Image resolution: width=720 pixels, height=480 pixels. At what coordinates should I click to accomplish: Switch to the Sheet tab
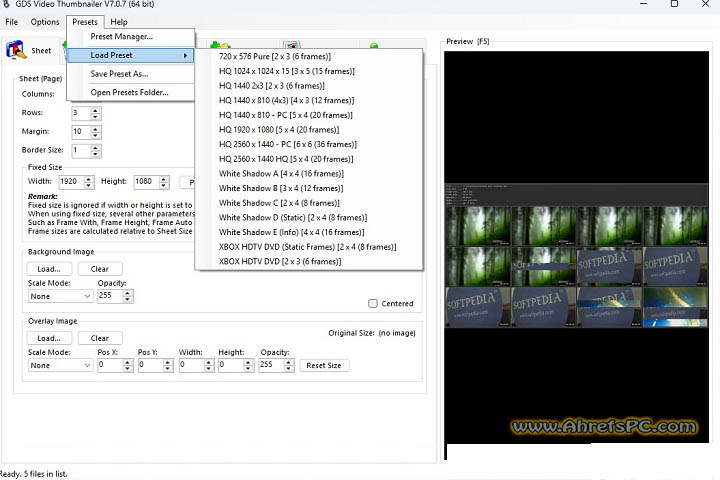click(x=31, y=51)
